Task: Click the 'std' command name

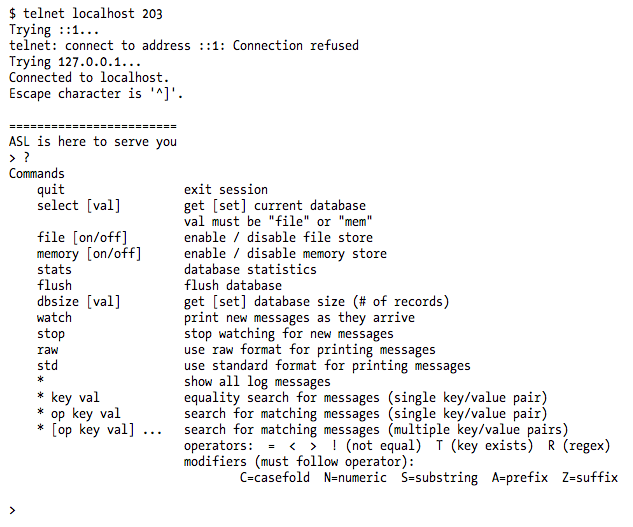Action: click(47, 366)
